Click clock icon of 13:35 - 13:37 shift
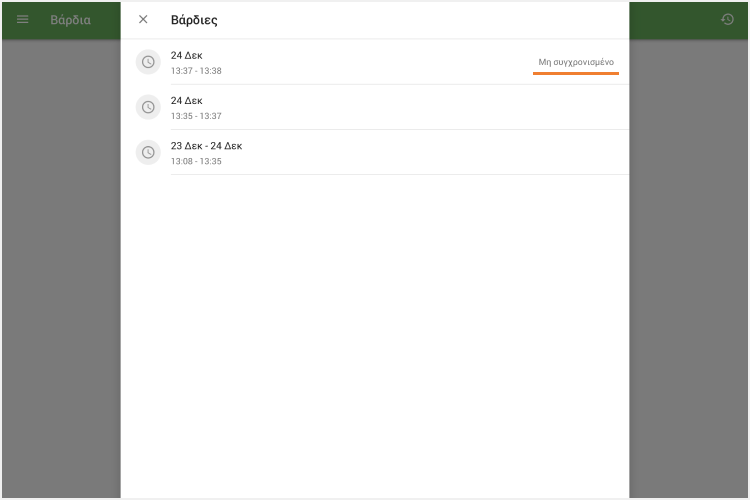Image resolution: width=750 pixels, height=500 pixels. point(148,107)
